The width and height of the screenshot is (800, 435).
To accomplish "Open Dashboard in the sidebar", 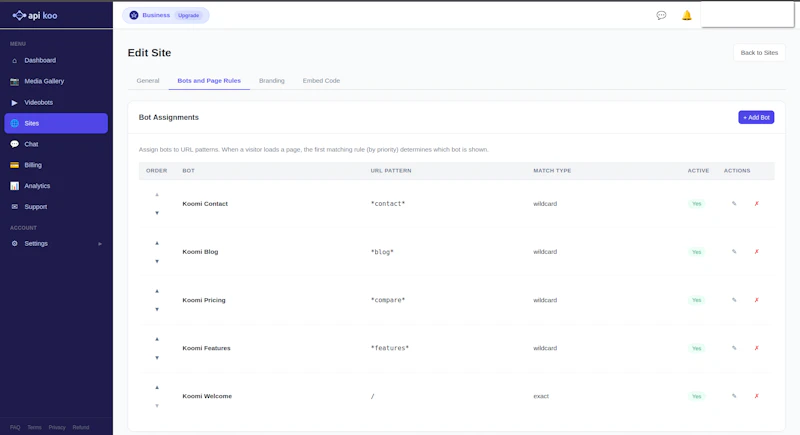I will click(x=56, y=60).
